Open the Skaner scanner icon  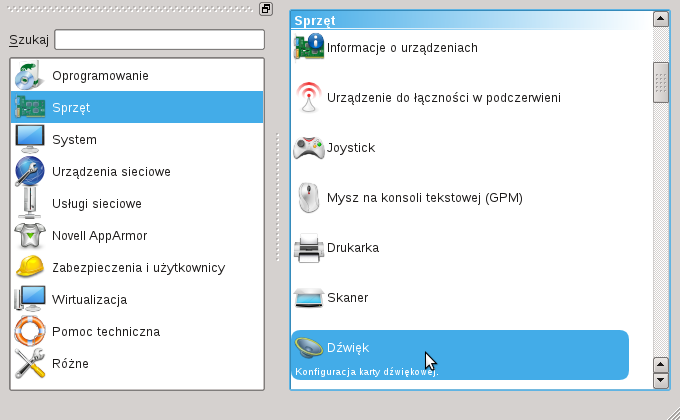click(308, 298)
